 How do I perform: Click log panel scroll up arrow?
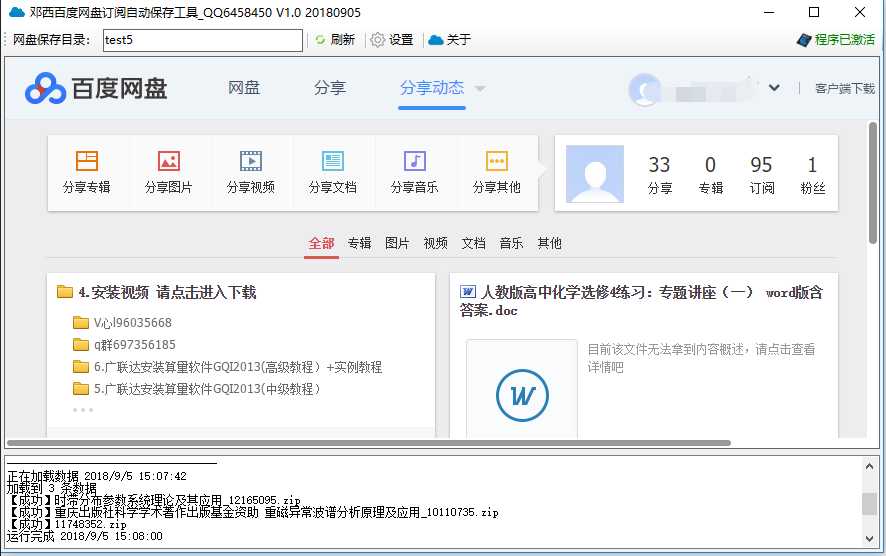point(869,467)
